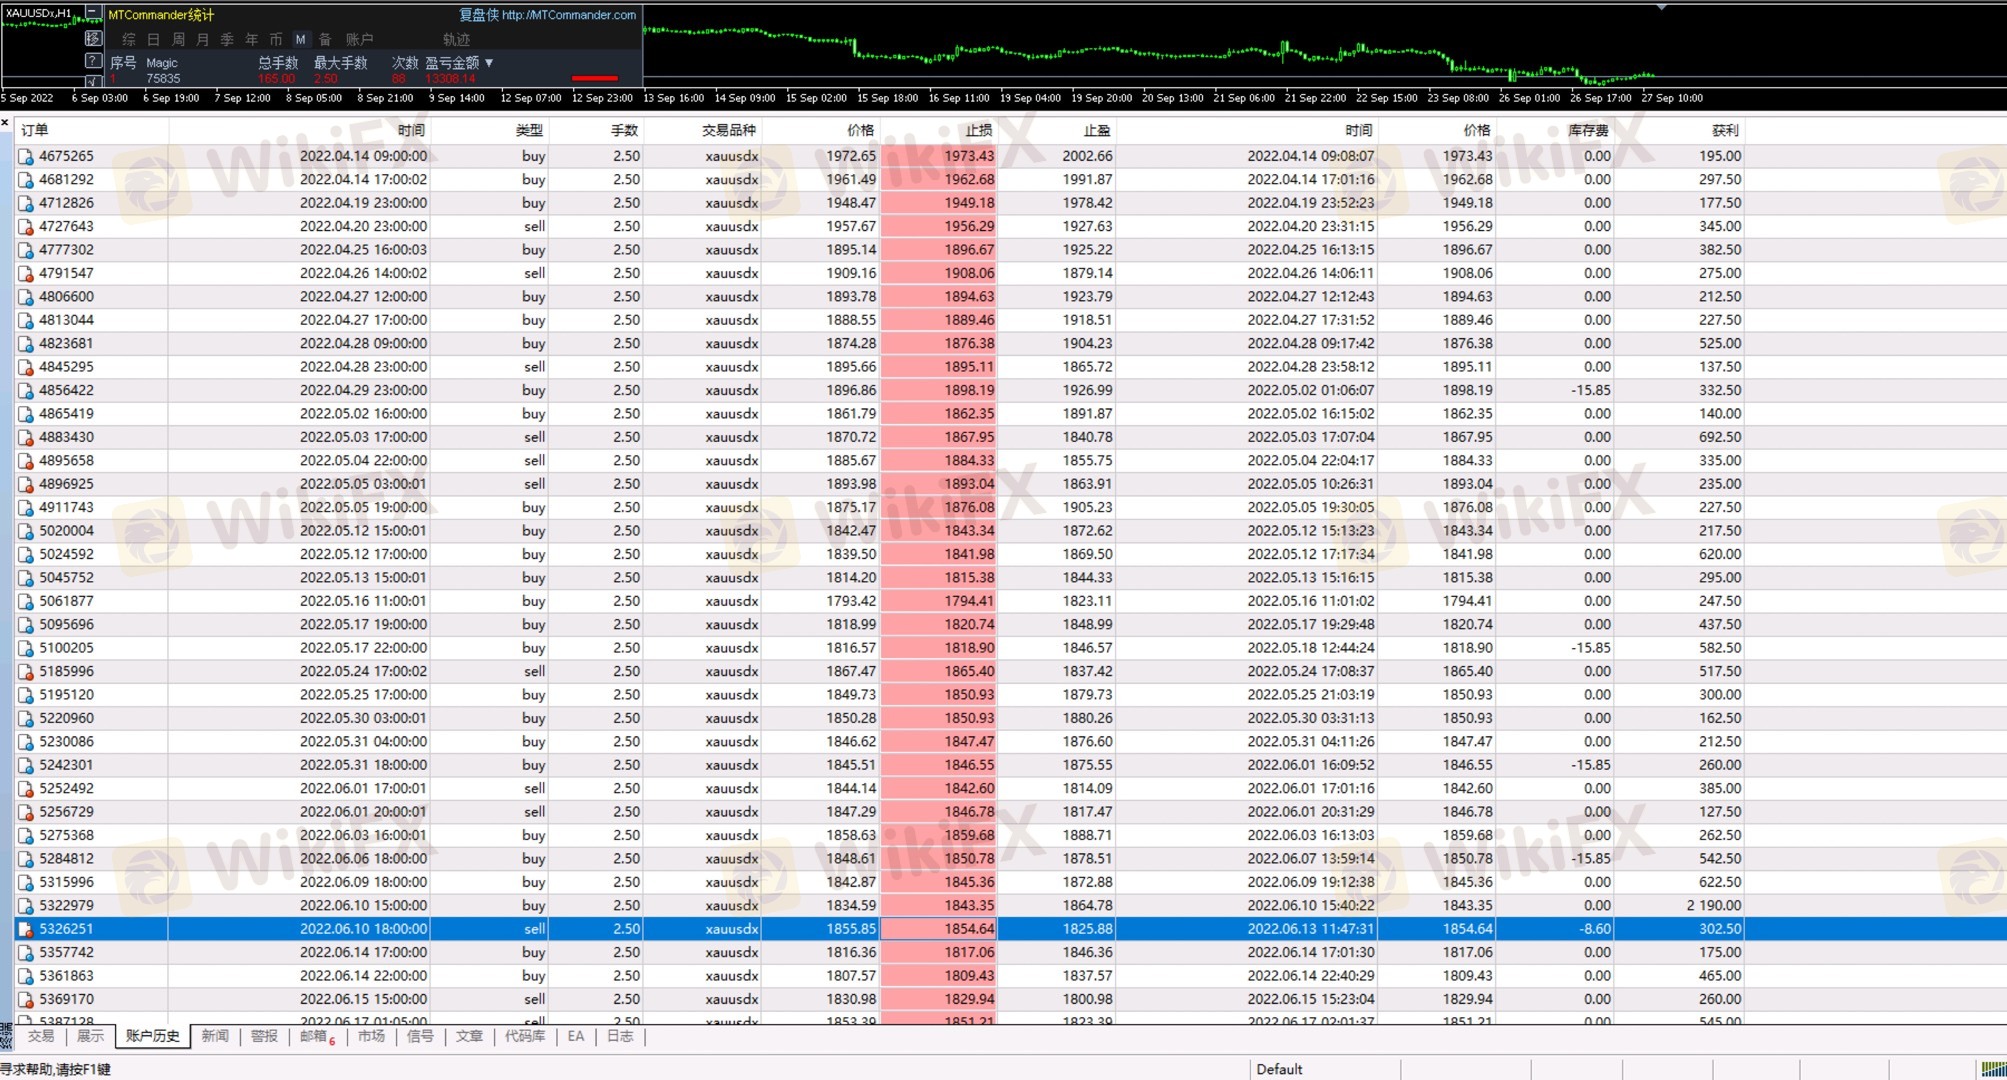Open the 账户 account selector
2007x1080 pixels.
point(359,39)
